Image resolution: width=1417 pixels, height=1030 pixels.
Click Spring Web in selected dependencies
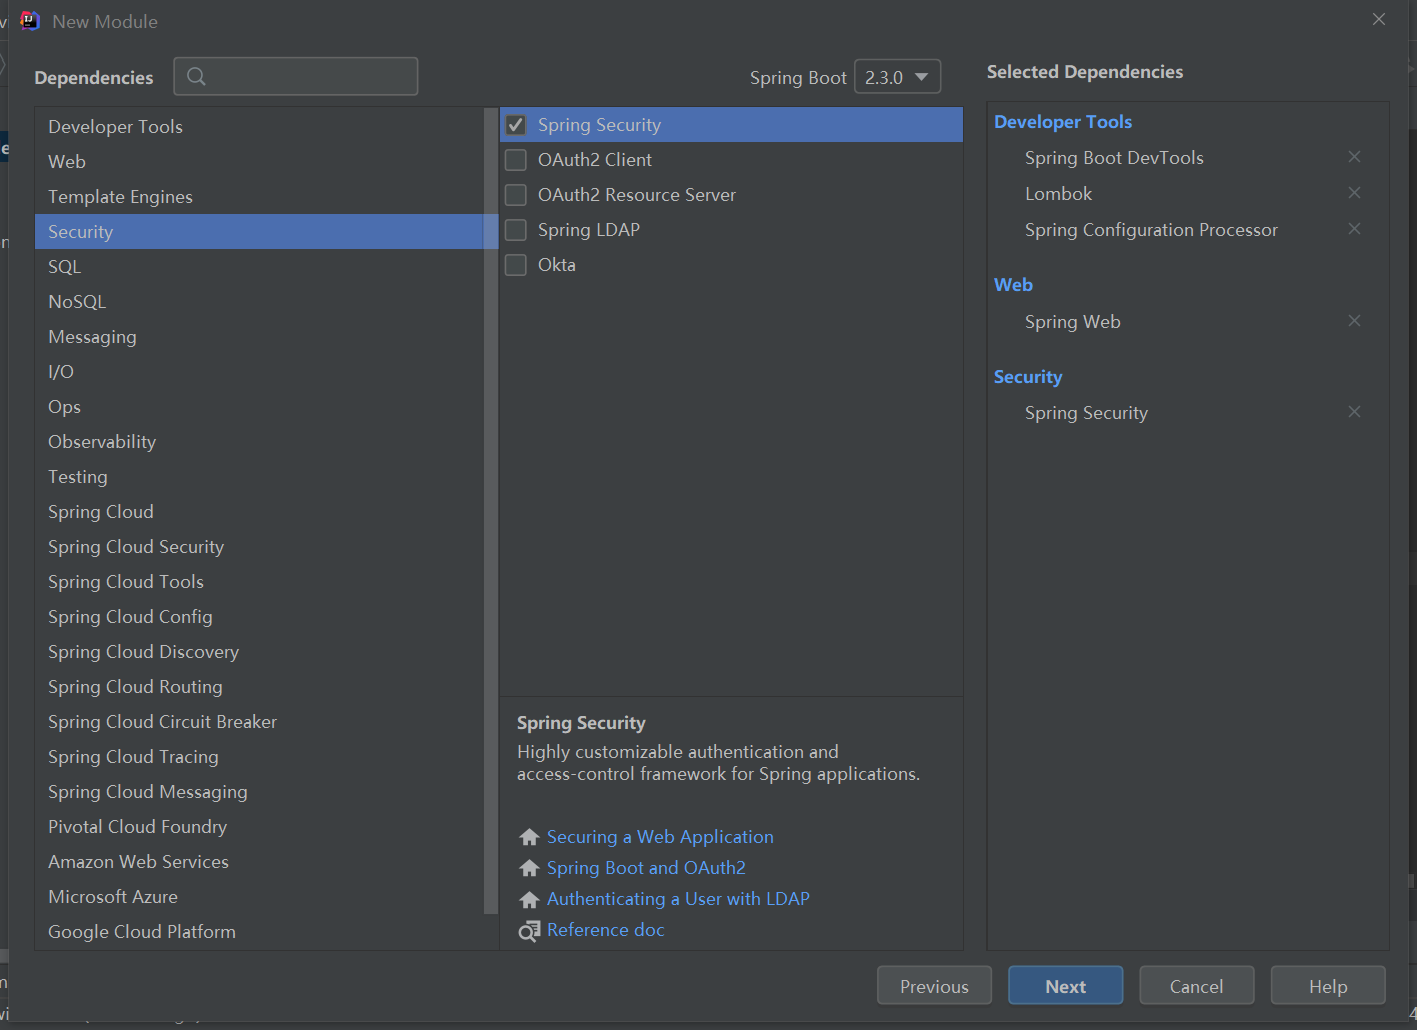click(x=1072, y=322)
